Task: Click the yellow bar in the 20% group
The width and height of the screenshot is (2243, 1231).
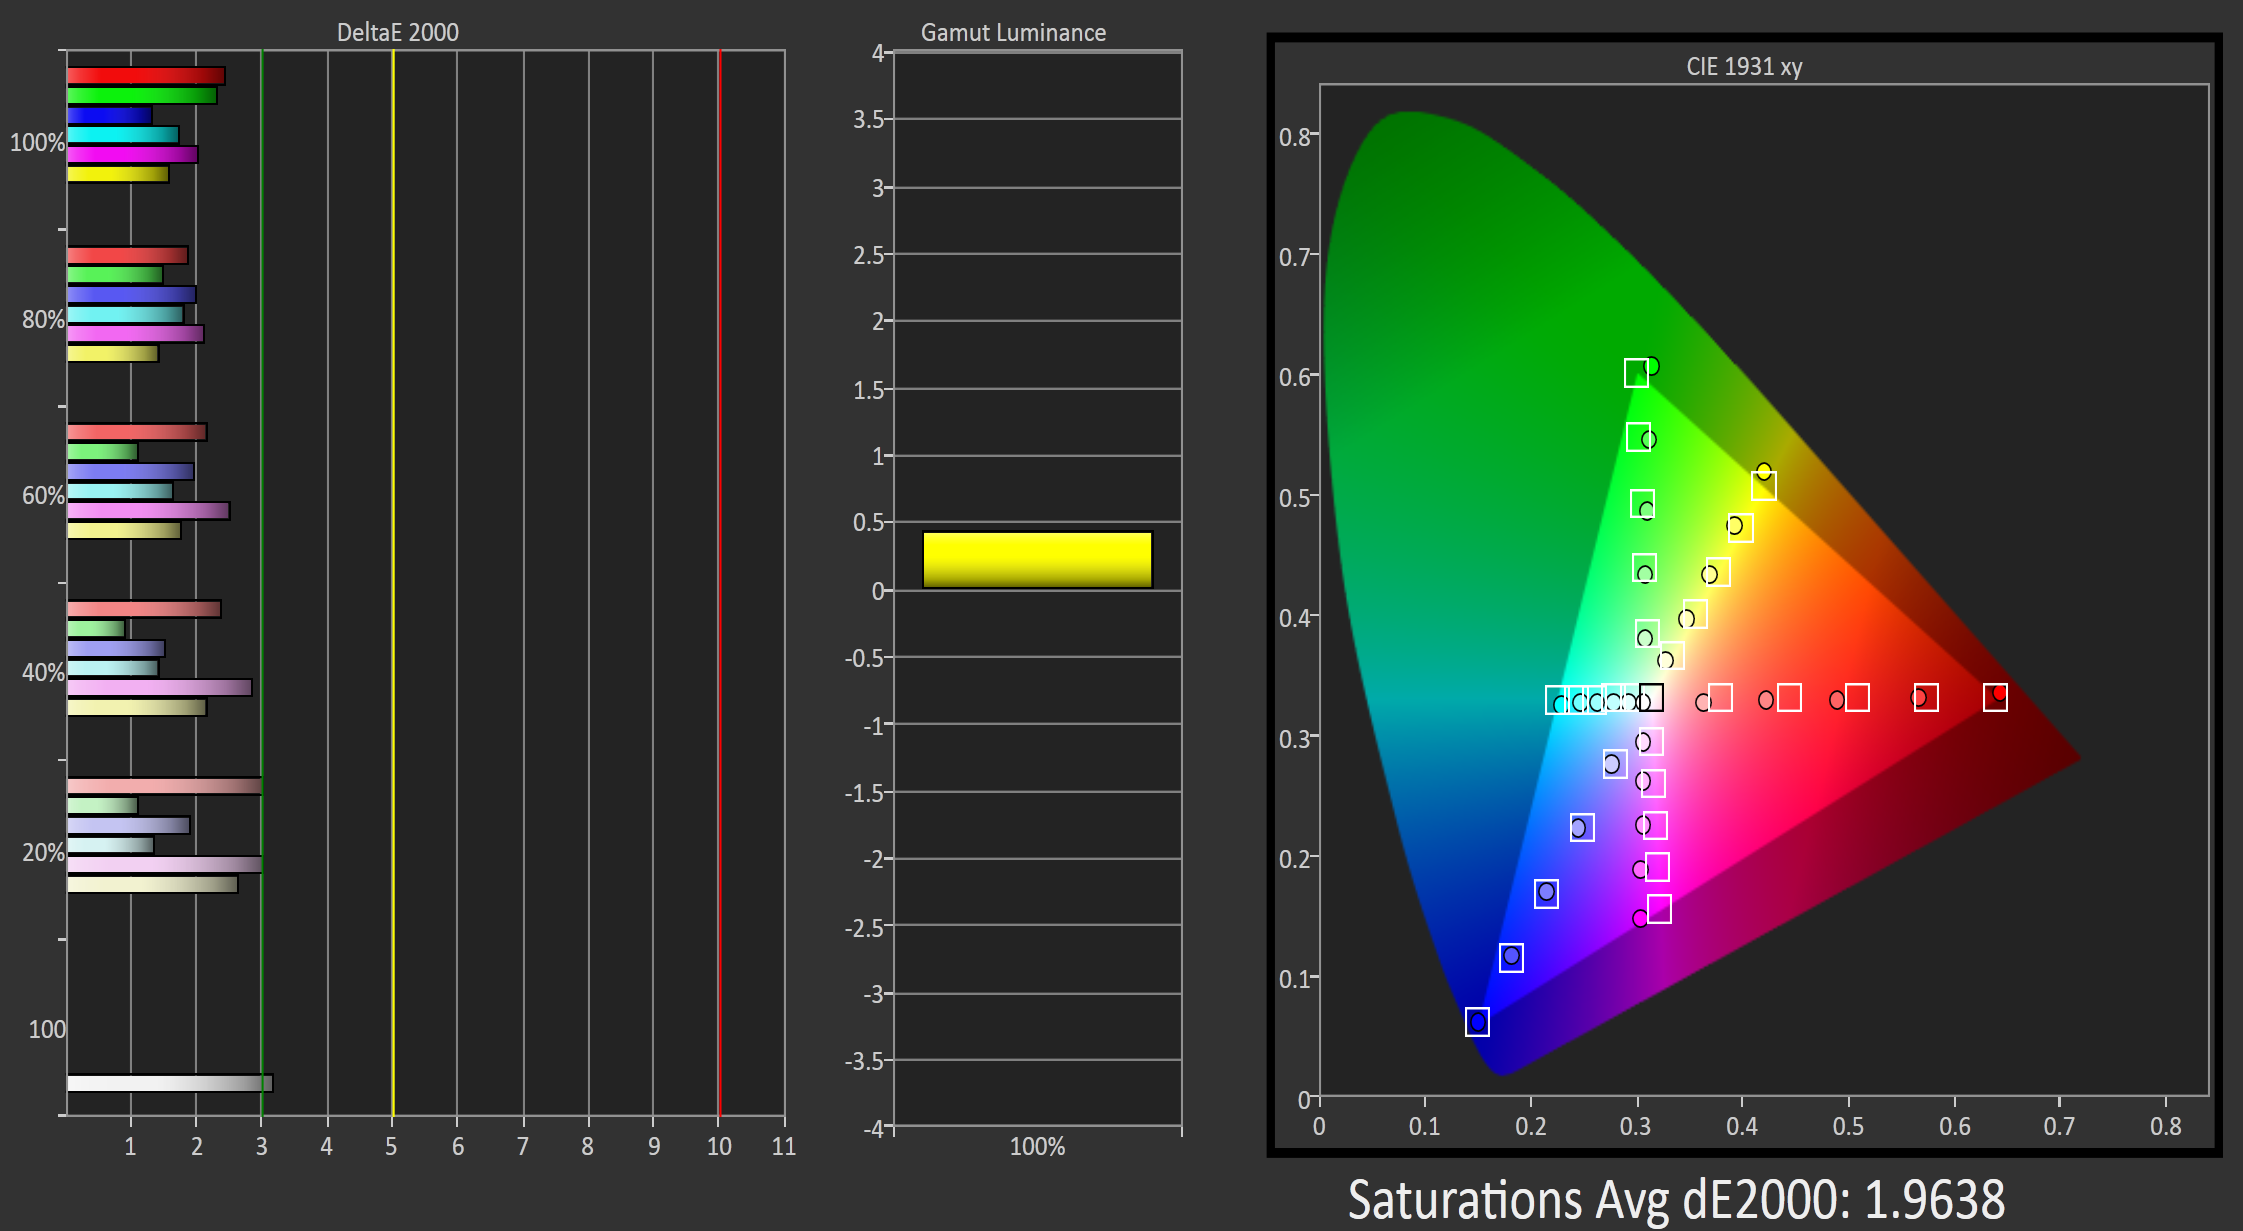Action: coord(152,884)
